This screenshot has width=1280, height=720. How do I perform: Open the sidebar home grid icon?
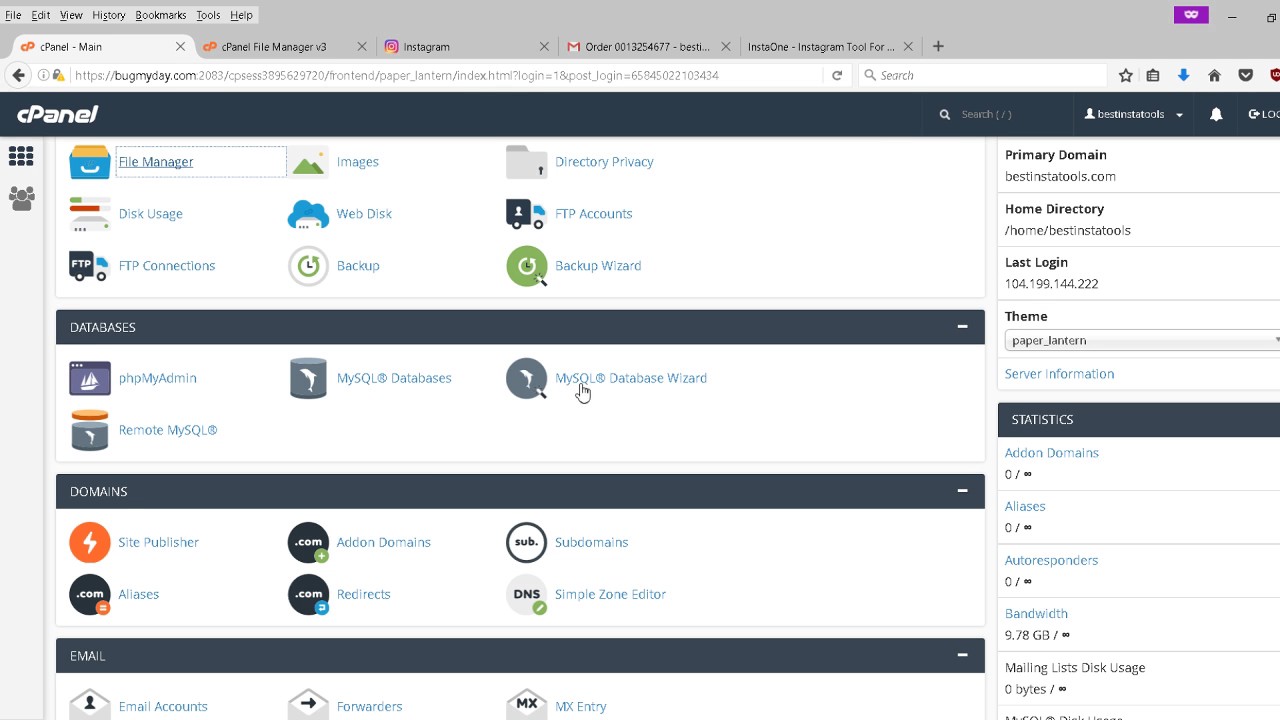point(21,156)
